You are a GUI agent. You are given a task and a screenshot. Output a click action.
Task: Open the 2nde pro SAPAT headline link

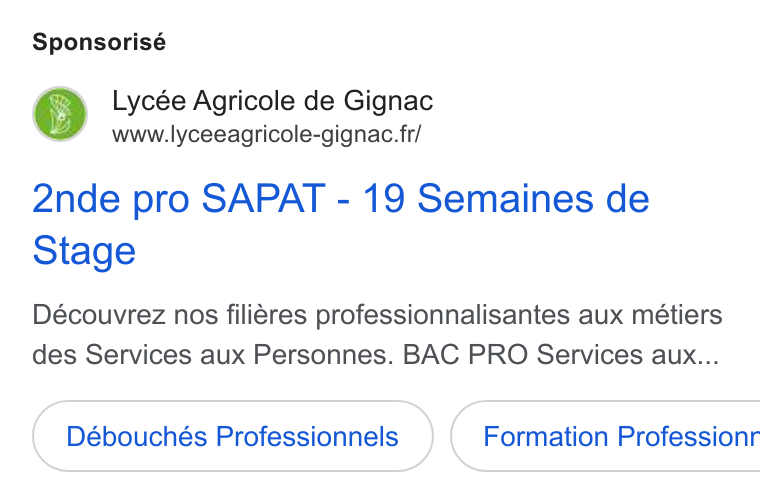[x=341, y=224]
